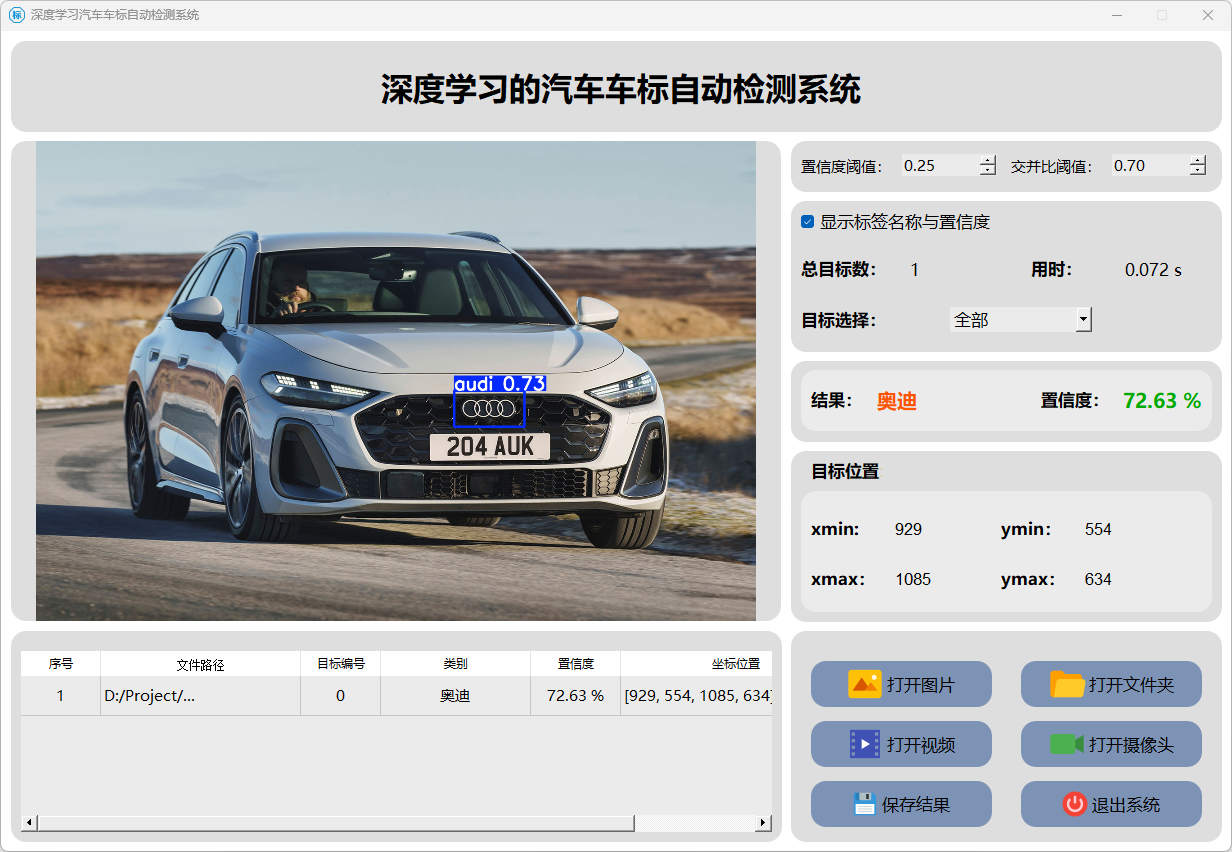Decrease 交并比阈值 using the down arrow

click(x=1198, y=171)
